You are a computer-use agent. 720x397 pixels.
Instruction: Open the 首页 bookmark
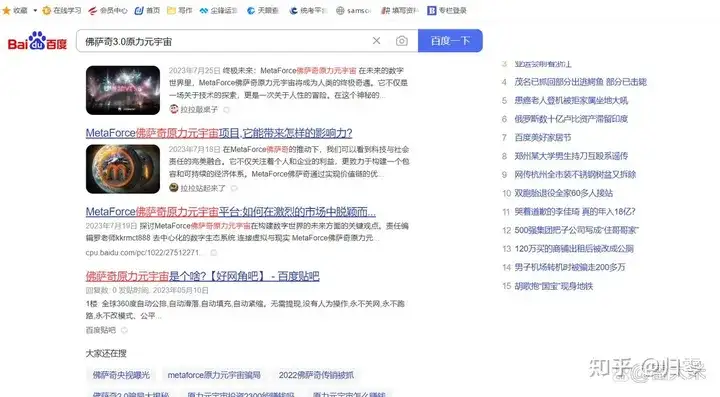coord(147,11)
